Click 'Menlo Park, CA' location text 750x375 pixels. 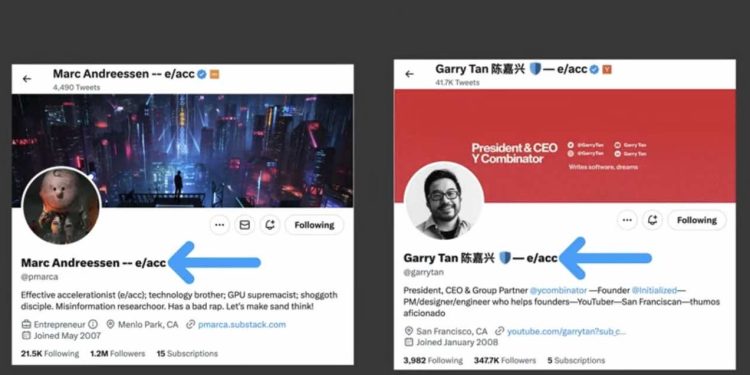[x=148, y=324]
